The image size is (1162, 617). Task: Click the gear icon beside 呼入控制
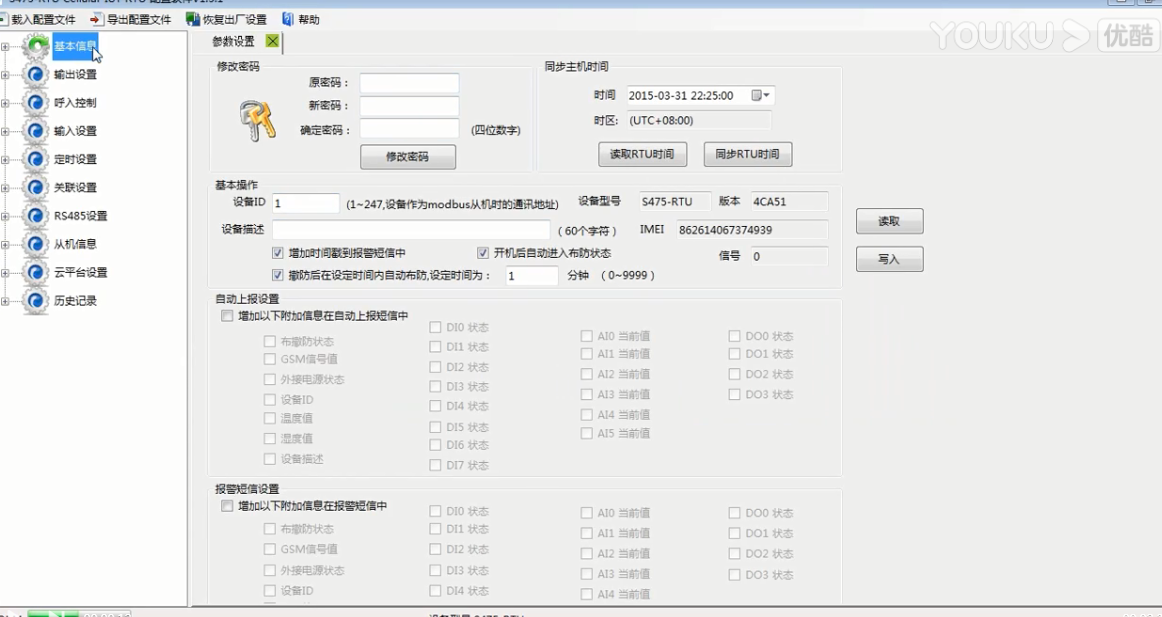[x=36, y=103]
